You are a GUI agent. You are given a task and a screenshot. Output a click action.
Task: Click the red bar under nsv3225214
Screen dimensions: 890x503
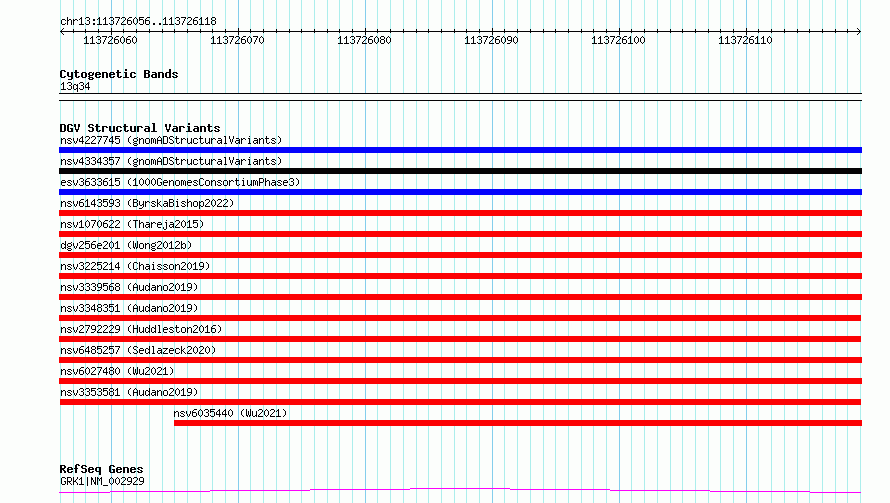[x=460, y=276]
